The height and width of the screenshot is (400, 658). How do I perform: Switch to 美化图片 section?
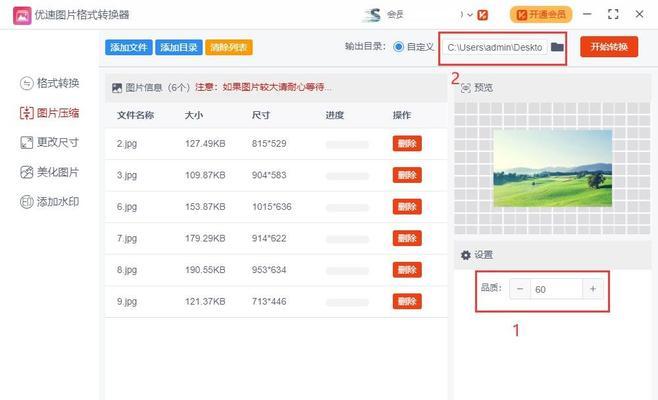(x=50, y=172)
